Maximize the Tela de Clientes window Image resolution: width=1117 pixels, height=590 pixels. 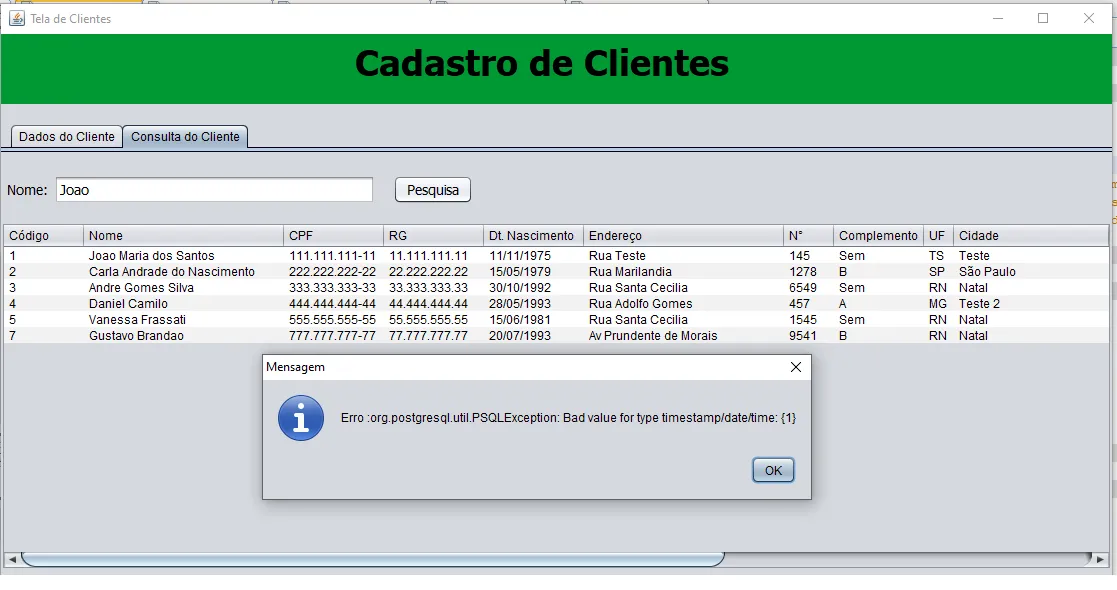tap(1043, 19)
